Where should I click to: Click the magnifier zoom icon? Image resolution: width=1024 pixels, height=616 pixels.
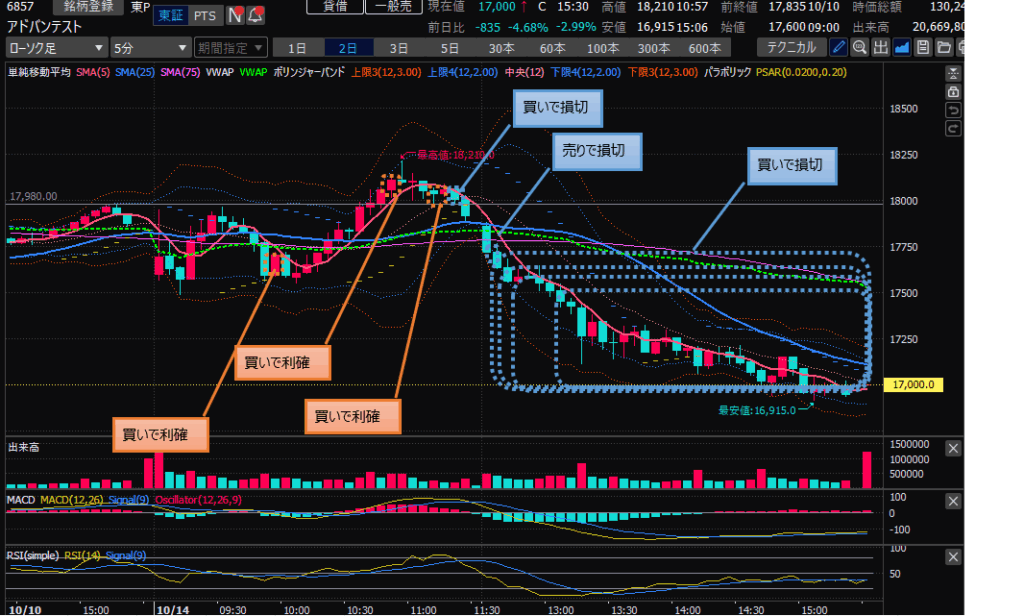pos(860,47)
